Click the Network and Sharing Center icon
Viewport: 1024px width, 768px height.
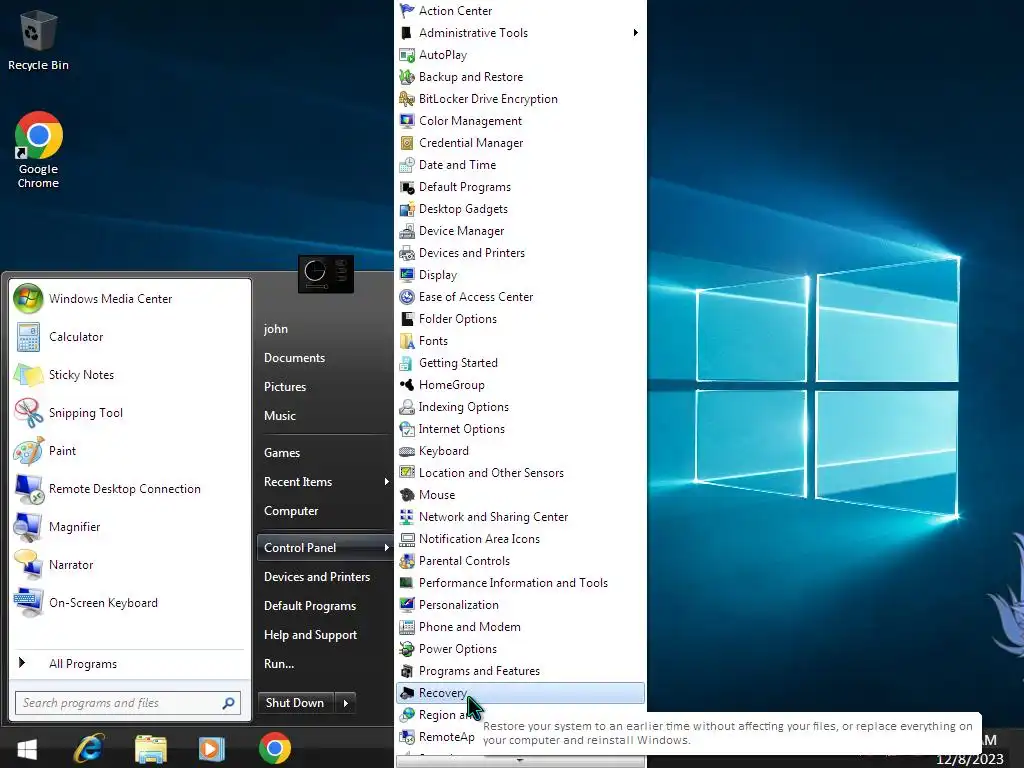click(x=407, y=517)
